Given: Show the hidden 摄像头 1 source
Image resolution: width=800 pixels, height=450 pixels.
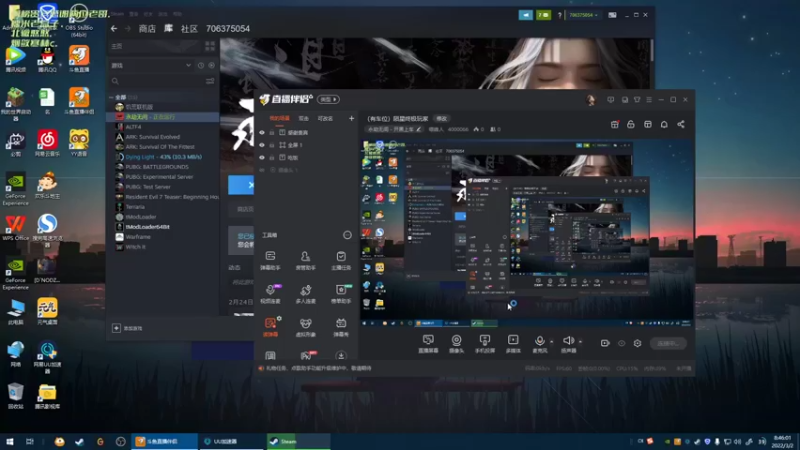Looking at the screenshot, I should click(x=262, y=170).
